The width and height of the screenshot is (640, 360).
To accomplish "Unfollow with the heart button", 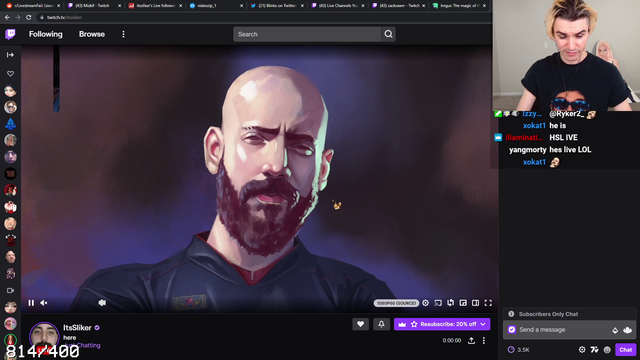I will point(360,324).
